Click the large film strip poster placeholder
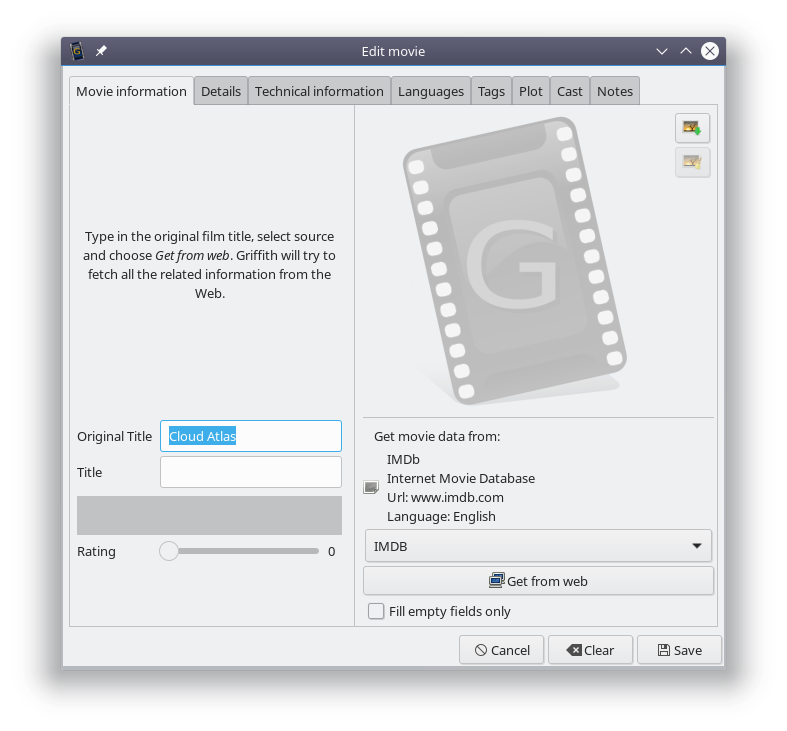Viewport: 787px width, 731px height. (515, 260)
